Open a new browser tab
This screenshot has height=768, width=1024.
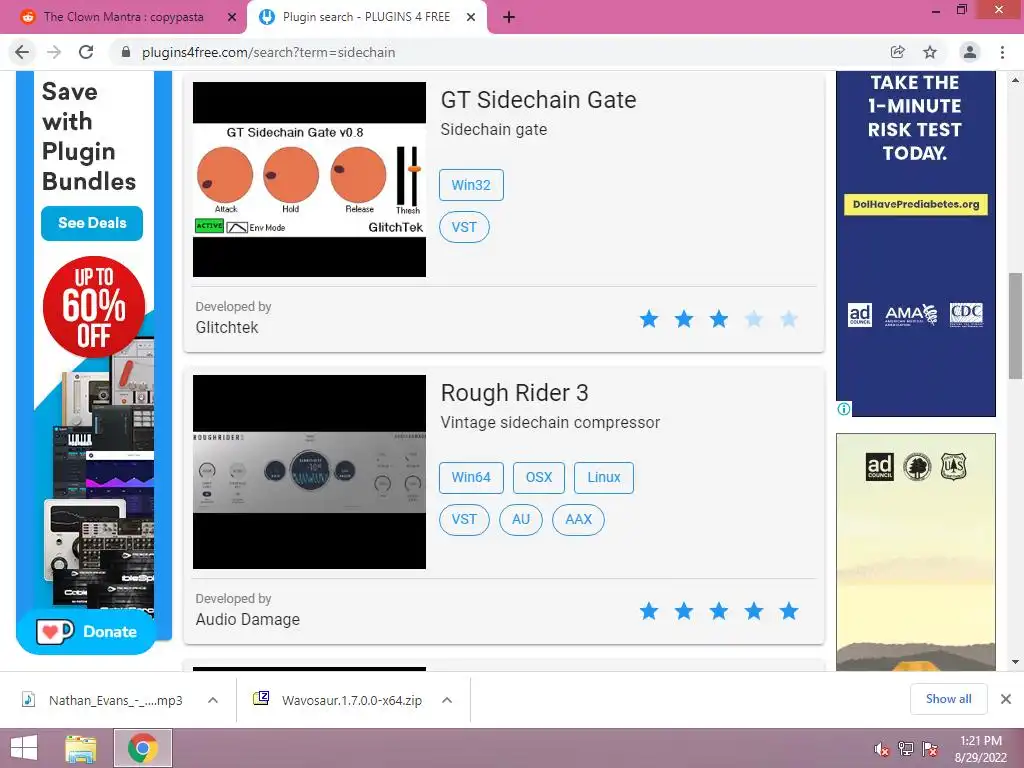click(x=509, y=17)
